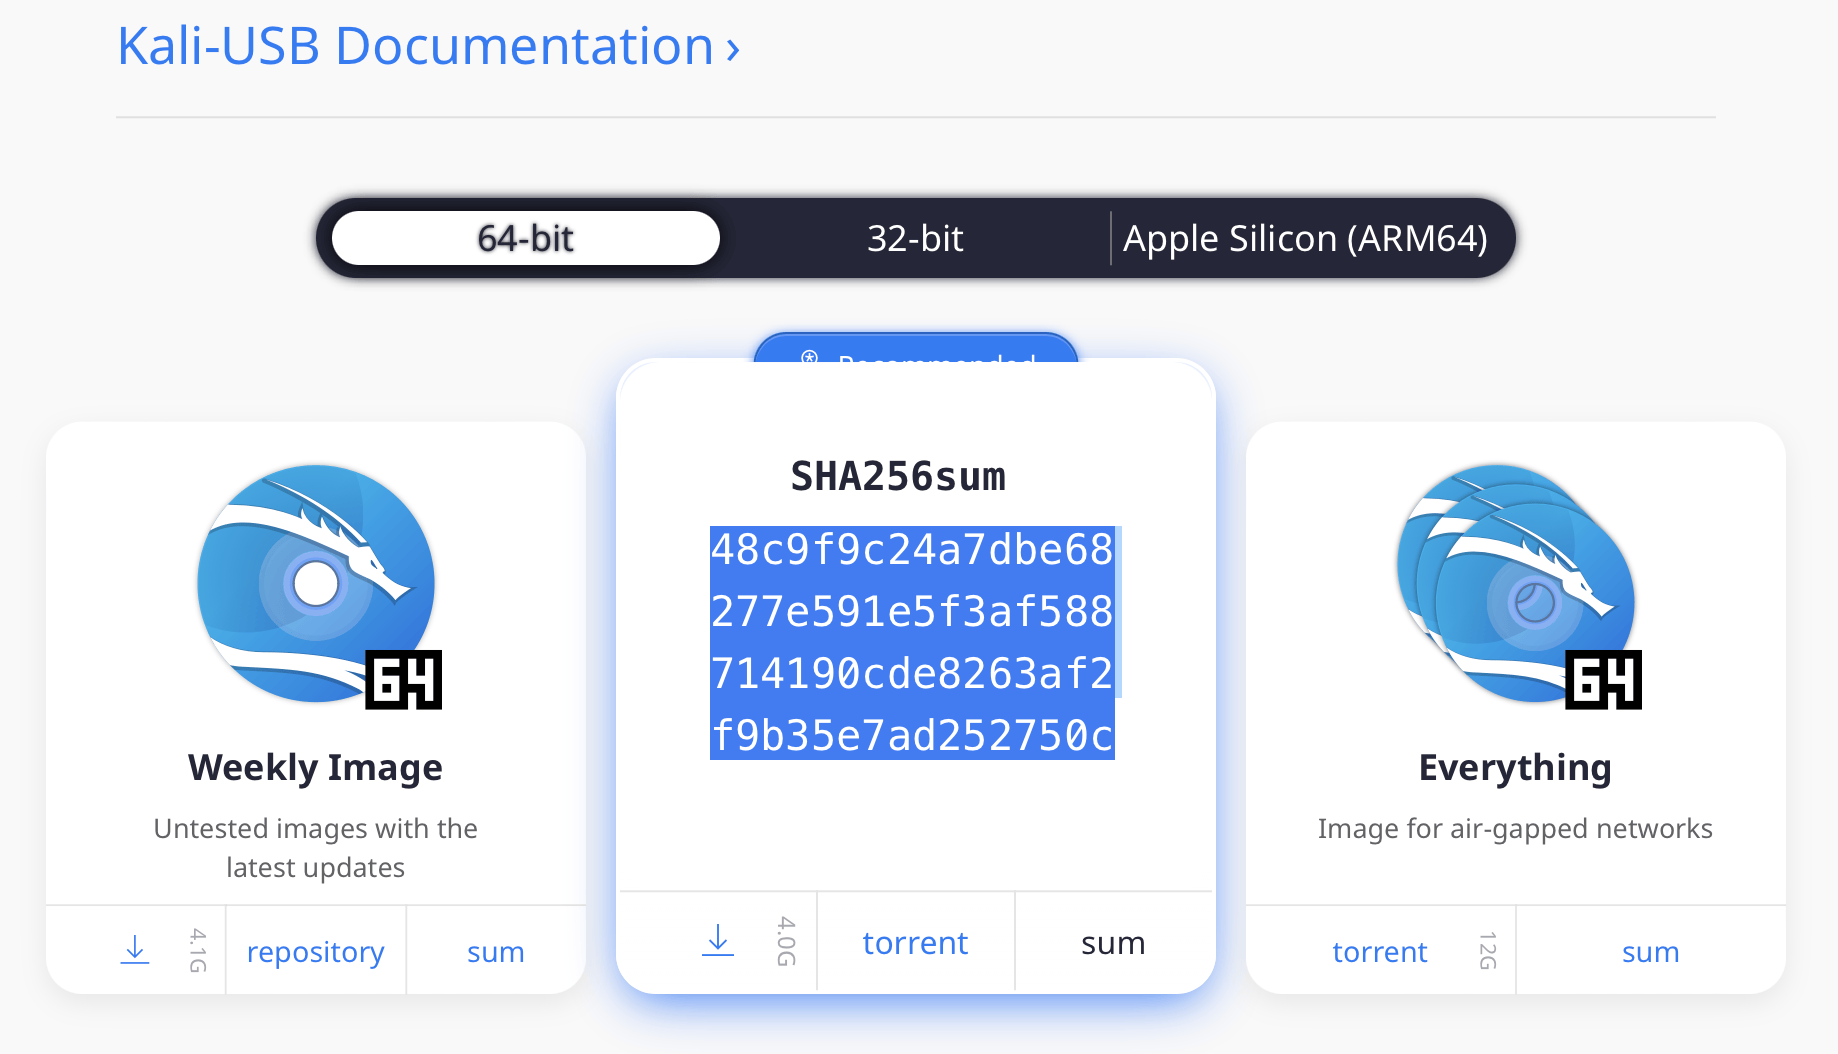Viewport: 1838px width, 1054px height.
Task: Switch to Apple Silicon (ARM64) images
Action: (x=1304, y=239)
